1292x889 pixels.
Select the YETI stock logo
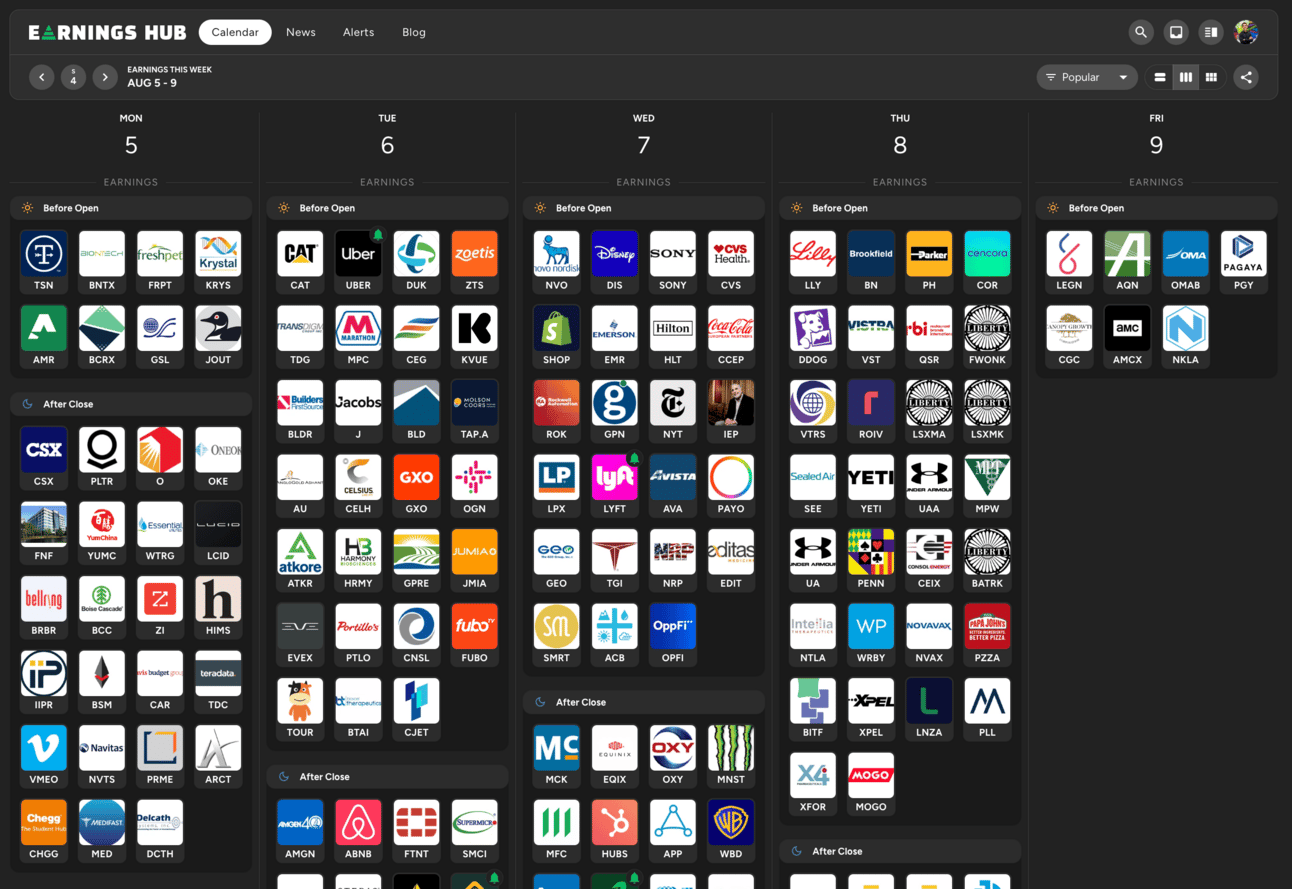tap(871, 478)
